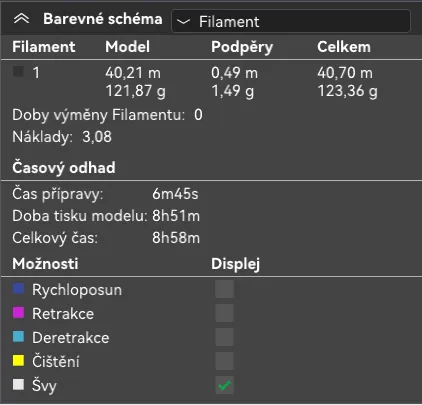Click the cyan Deretrakce color icon
Image resolution: width=422 pixels, height=405 pixels.
[18, 337]
